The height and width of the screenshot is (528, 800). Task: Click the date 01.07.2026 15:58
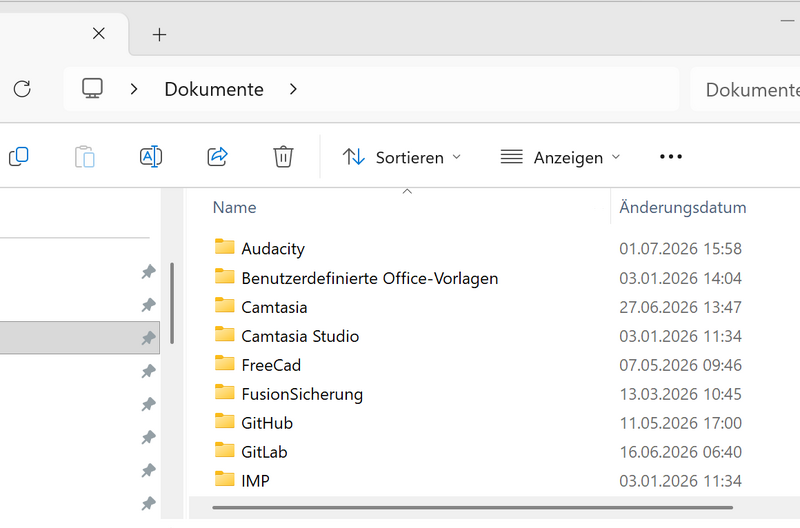[680, 248]
